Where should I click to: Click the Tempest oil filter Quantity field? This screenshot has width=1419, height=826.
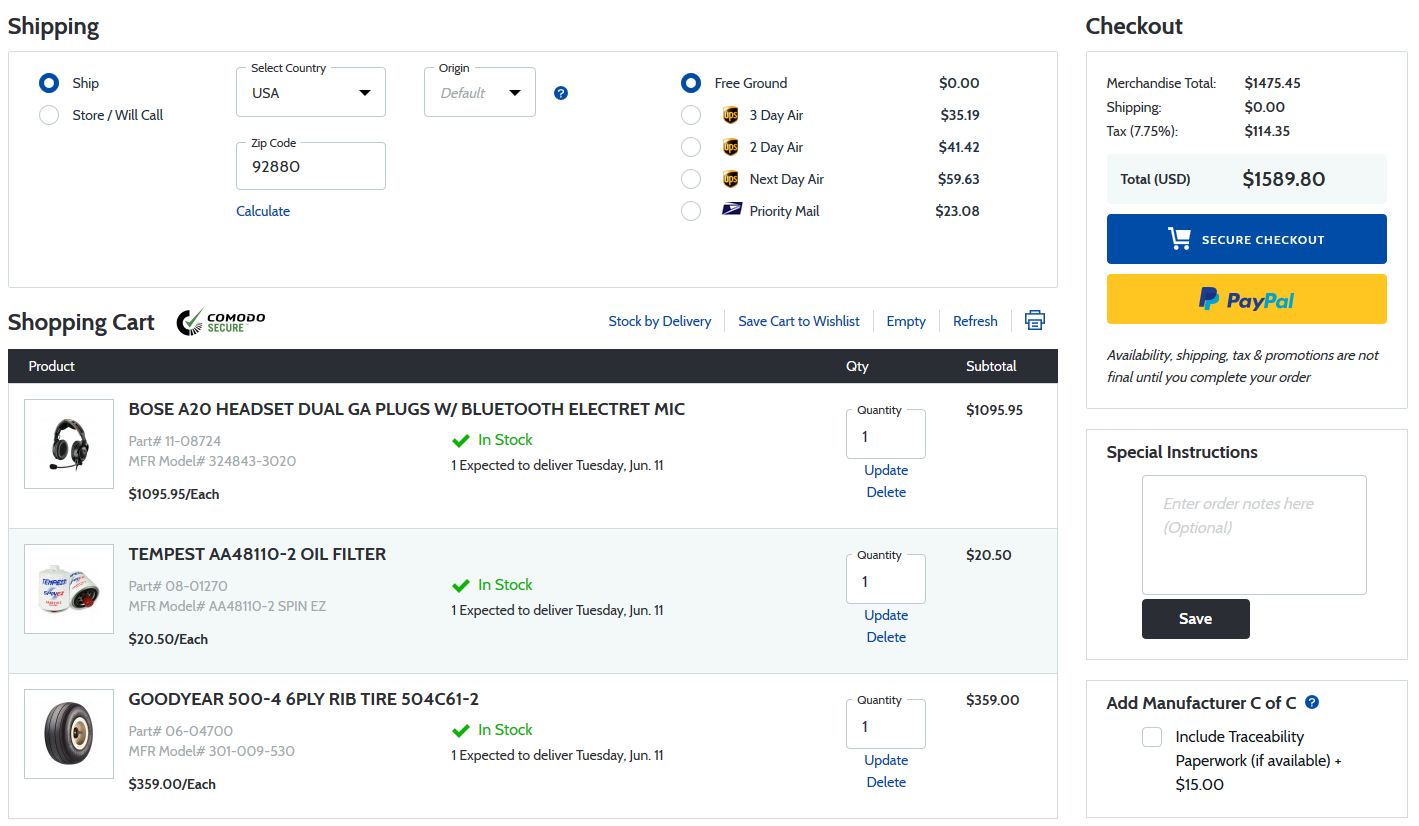click(886, 580)
